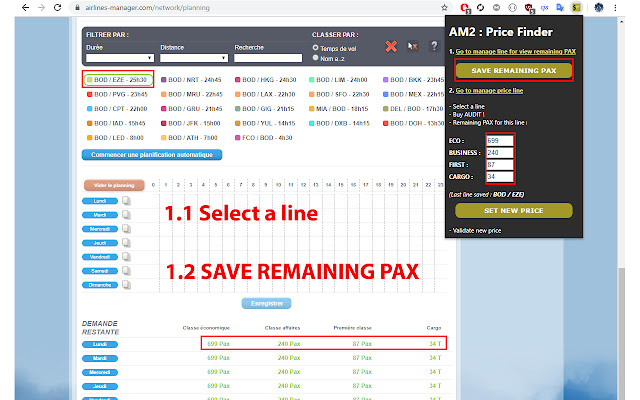The image size is (640, 400).
Task: Copy the Dimanche planning row icon
Action: click(x=127, y=284)
